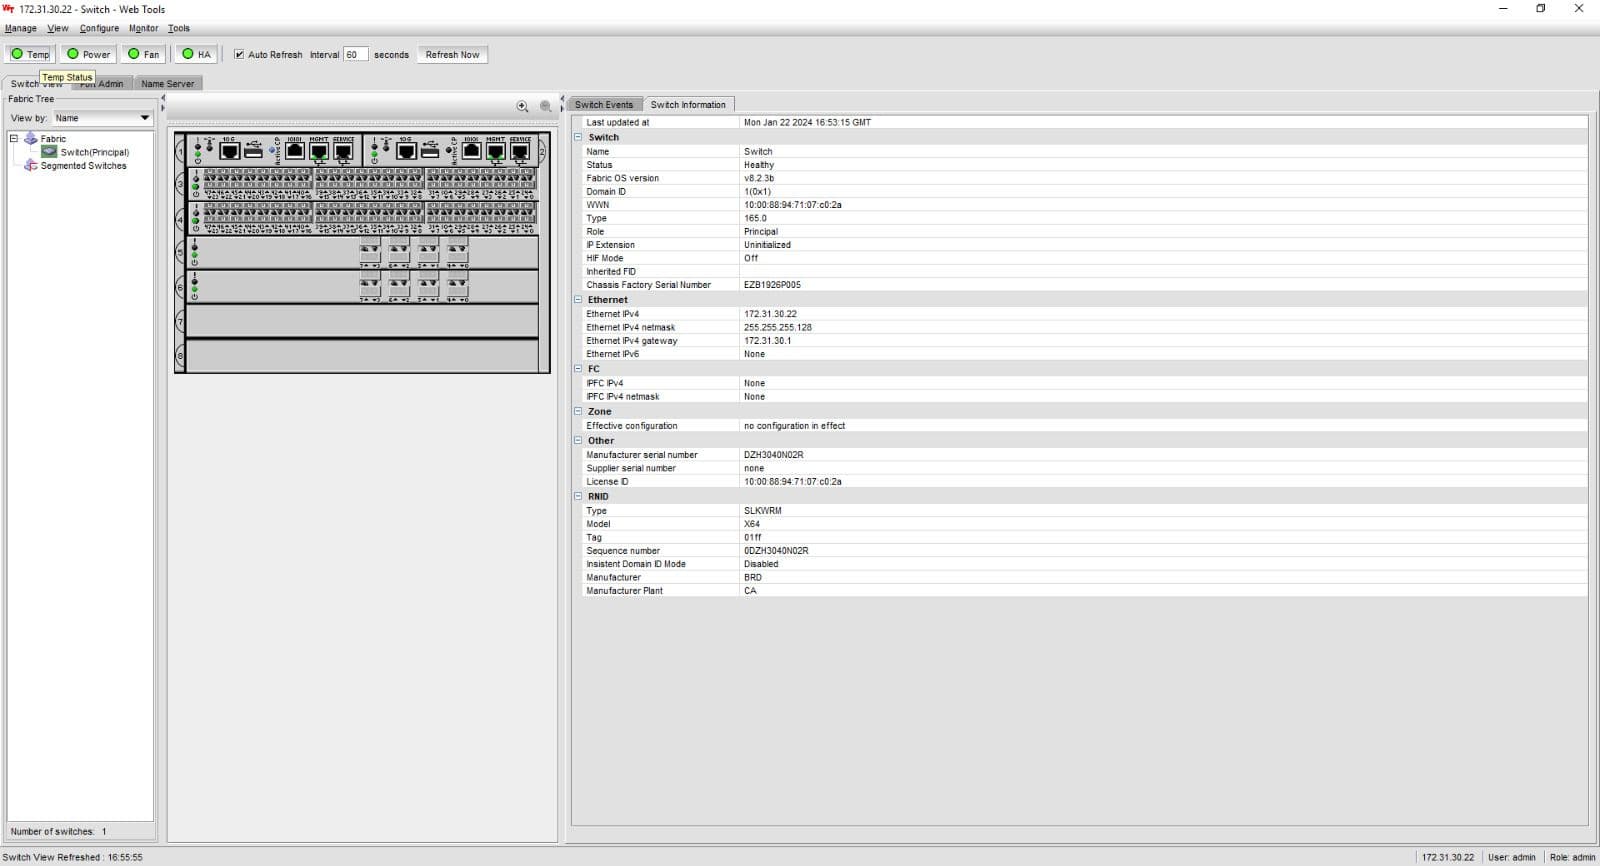Click the Temp status indicator button

click(x=30, y=54)
